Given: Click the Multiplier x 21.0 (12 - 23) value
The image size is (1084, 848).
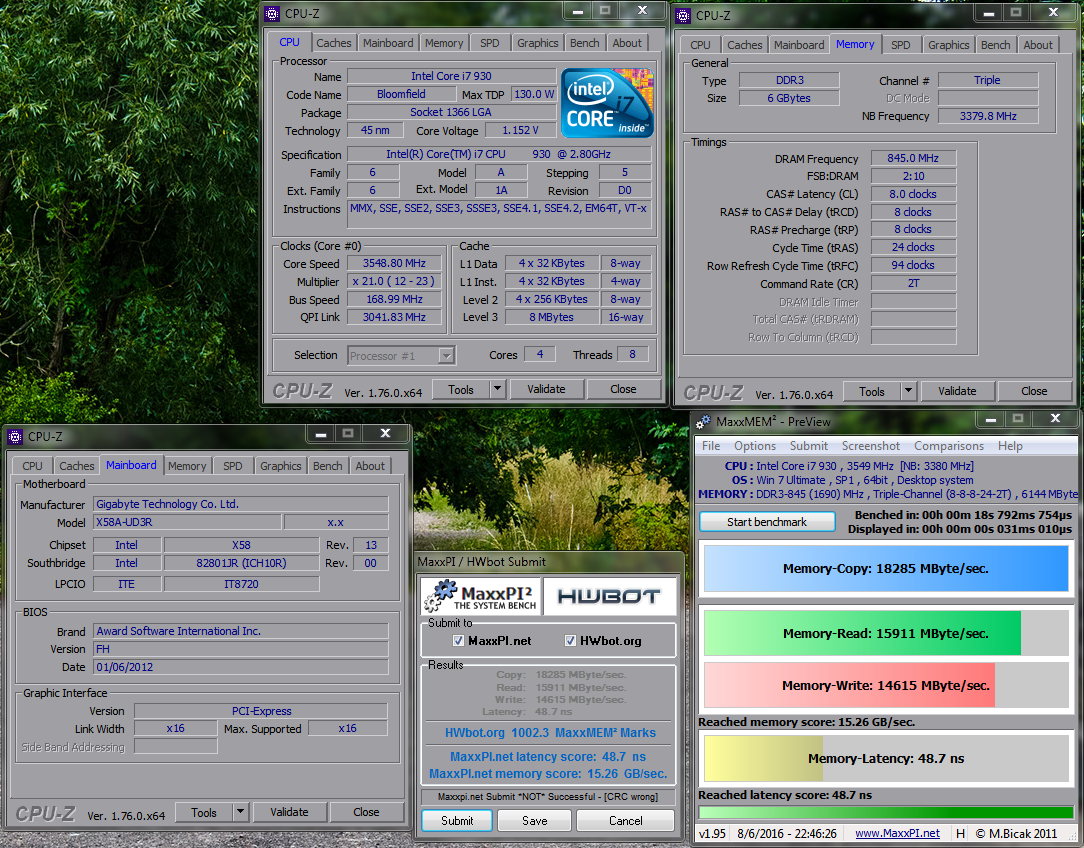Looking at the screenshot, I should point(395,281).
